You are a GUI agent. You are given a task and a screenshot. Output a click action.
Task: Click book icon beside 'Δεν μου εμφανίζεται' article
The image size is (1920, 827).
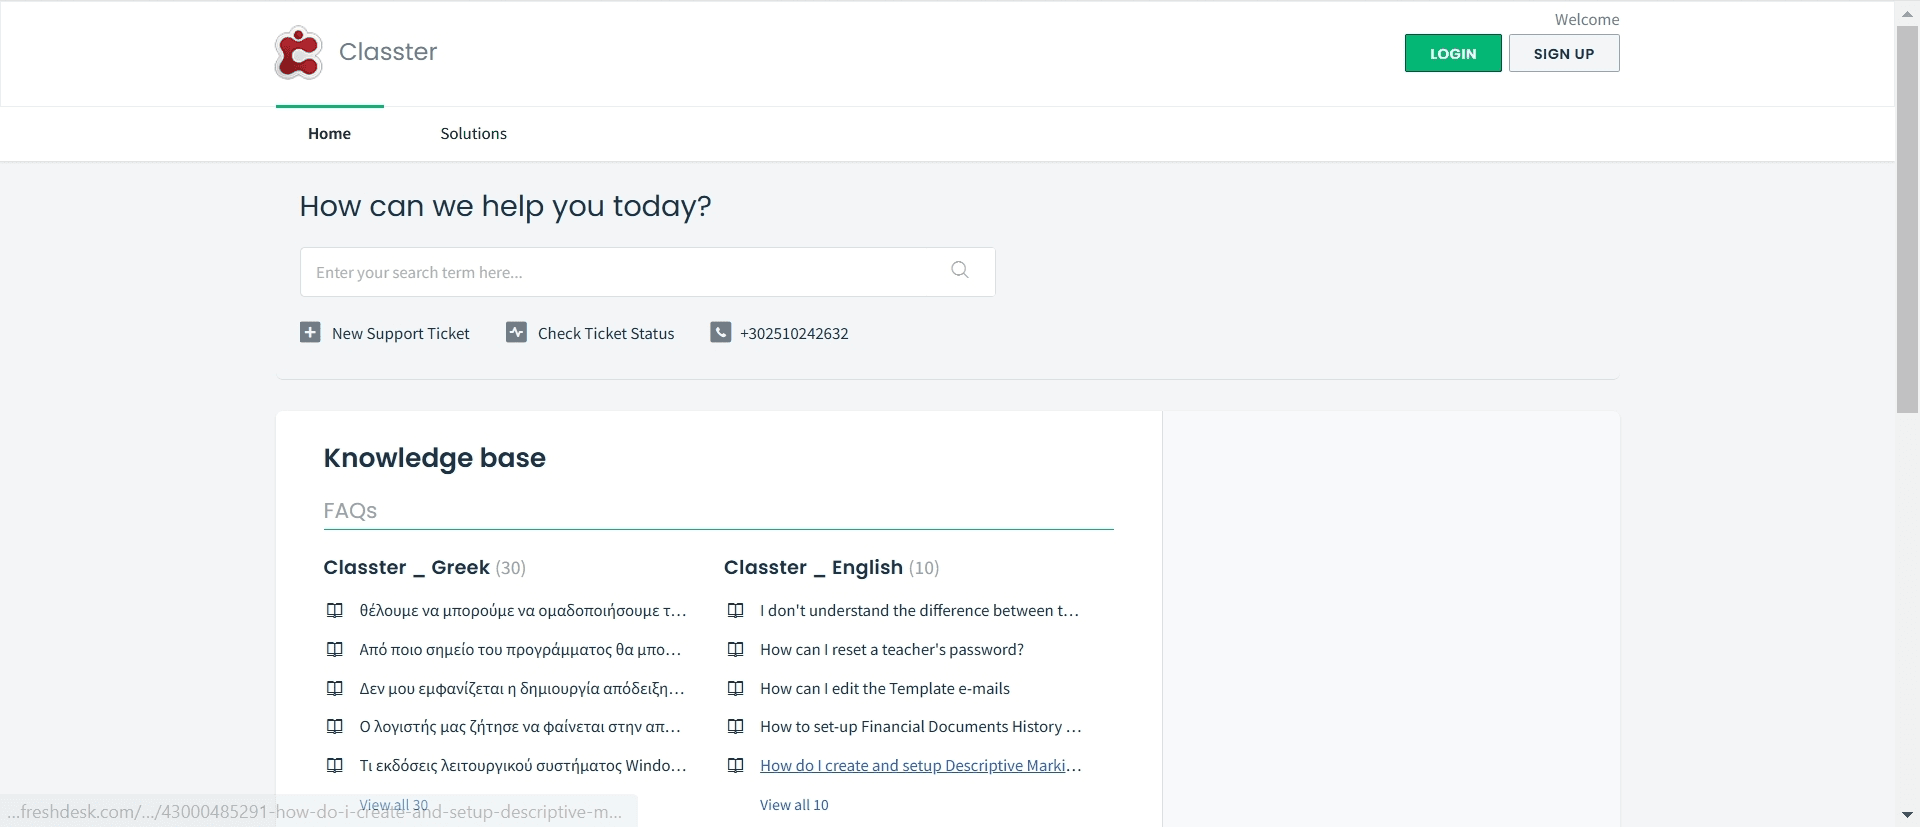point(335,688)
